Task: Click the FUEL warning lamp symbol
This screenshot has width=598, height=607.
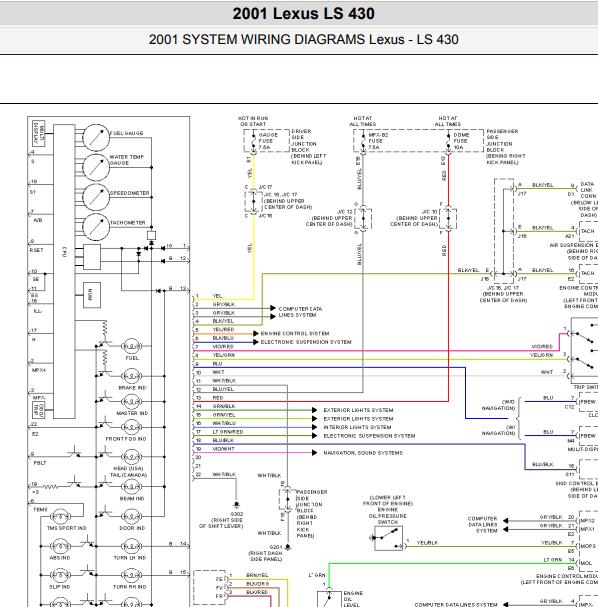Action: click(132, 346)
